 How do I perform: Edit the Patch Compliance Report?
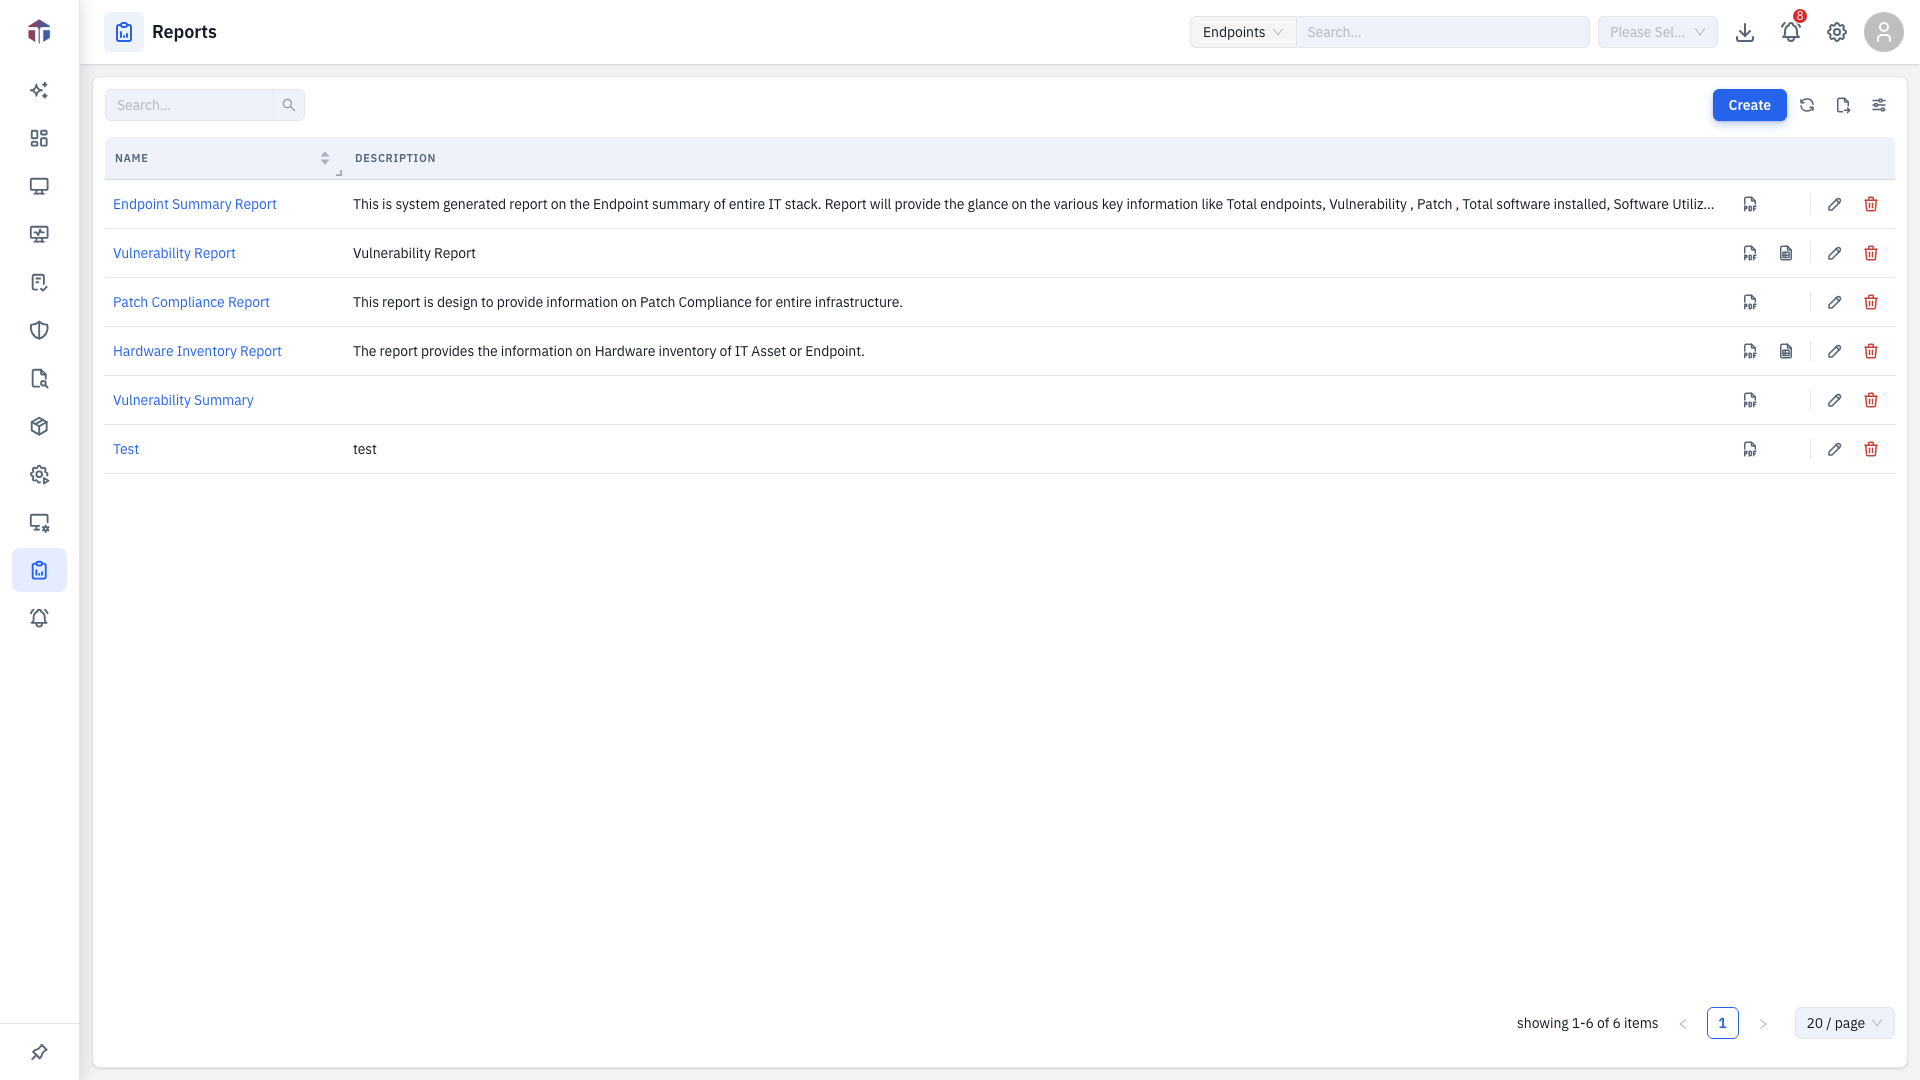click(1835, 302)
